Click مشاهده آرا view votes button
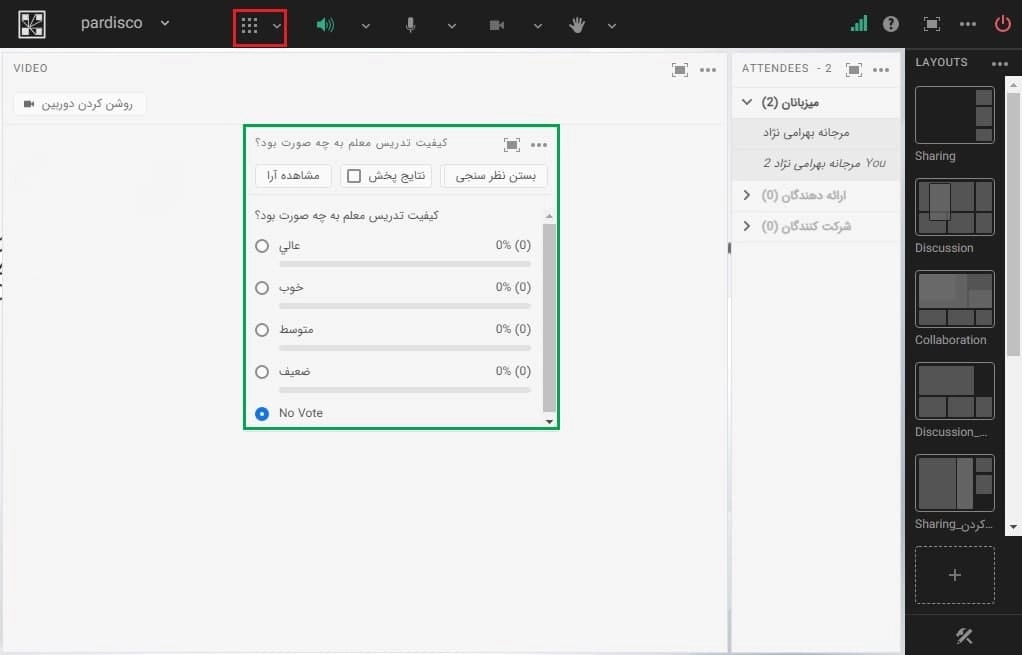The width and height of the screenshot is (1022, 655). (293, 176)
